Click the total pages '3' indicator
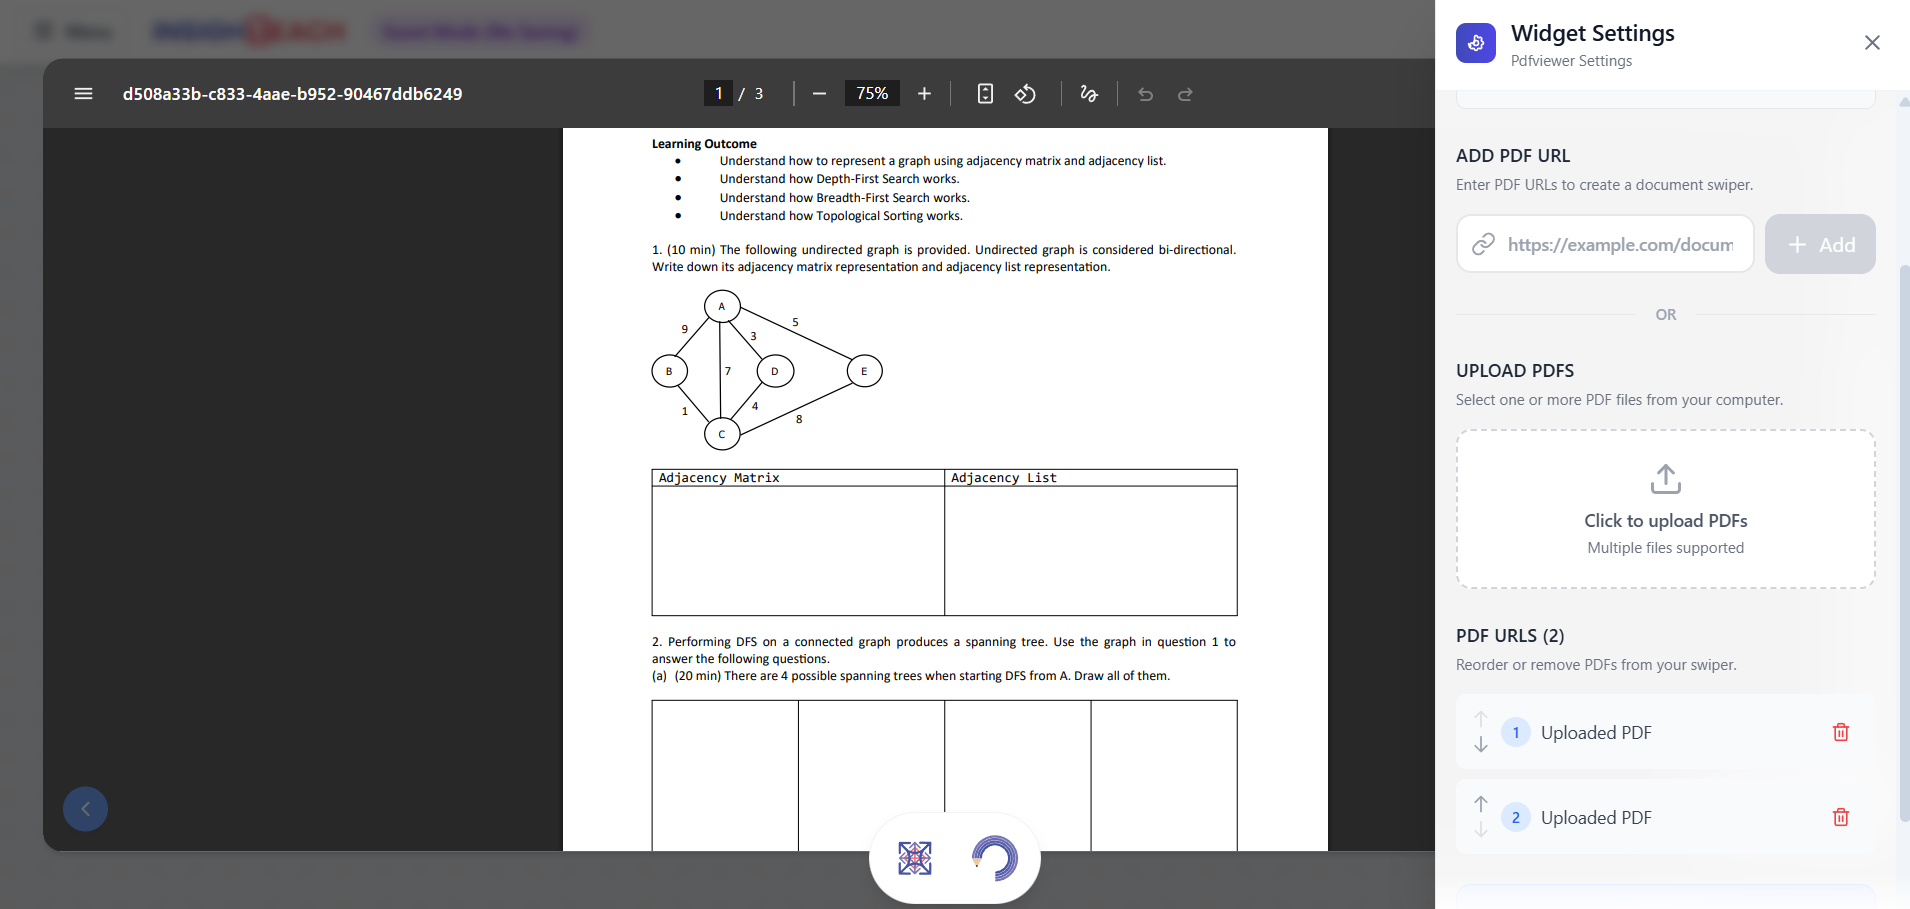This screenshot has height=909, width=1910. 759,94
